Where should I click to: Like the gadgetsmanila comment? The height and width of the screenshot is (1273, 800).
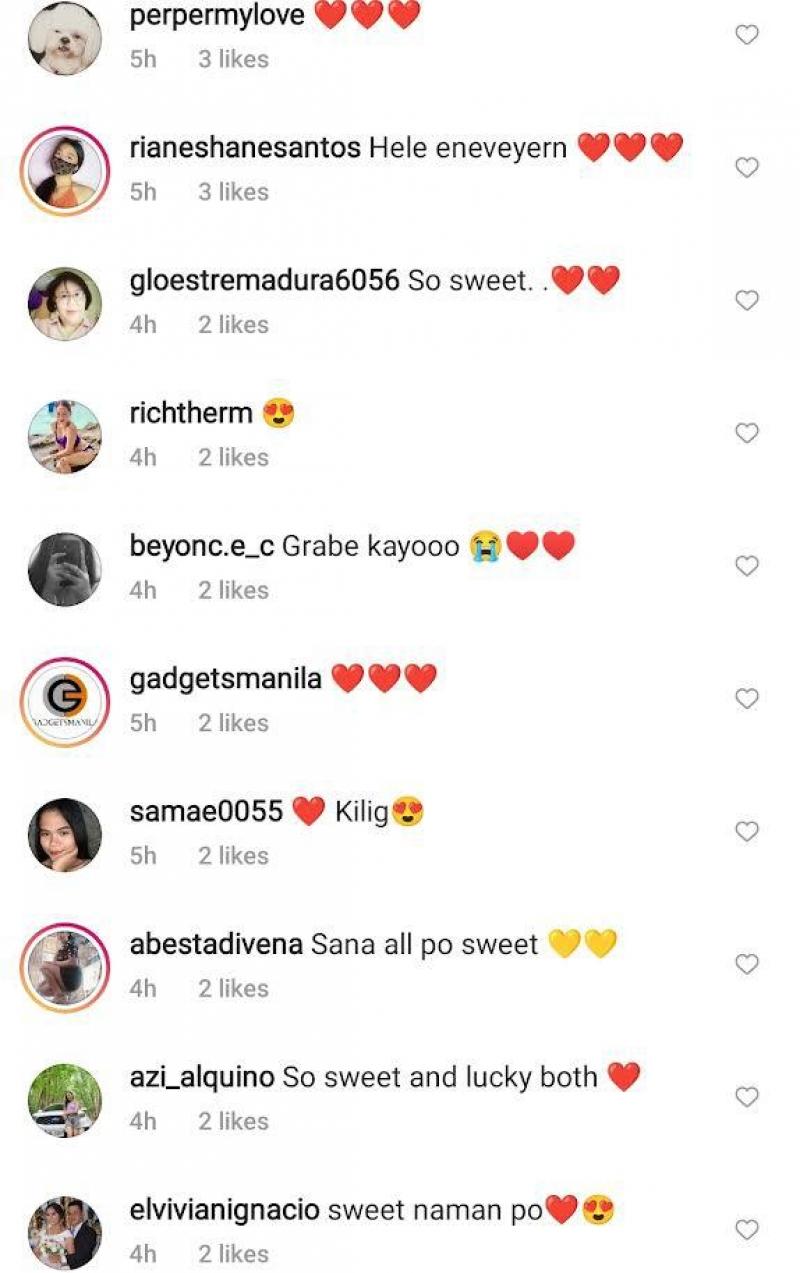[x=747, y=699]
